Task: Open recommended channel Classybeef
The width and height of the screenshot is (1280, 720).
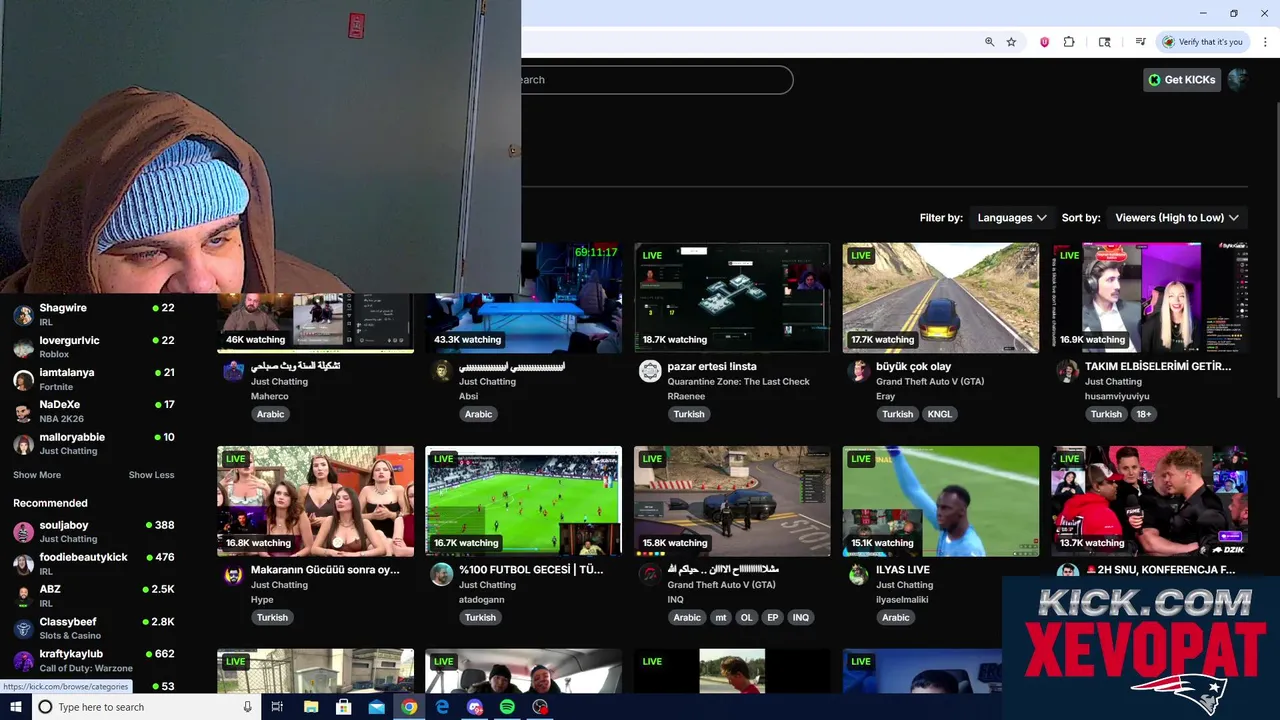Action: 94,628
